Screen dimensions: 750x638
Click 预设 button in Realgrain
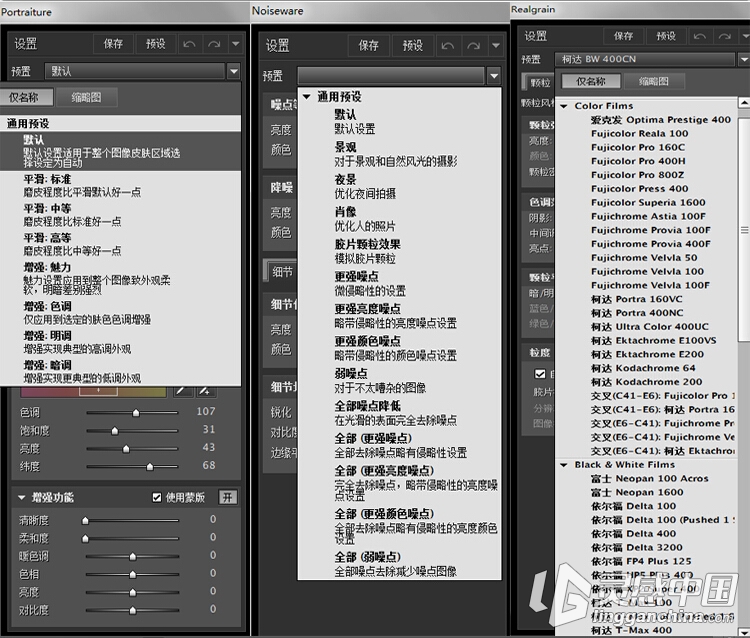coord(665,36)
